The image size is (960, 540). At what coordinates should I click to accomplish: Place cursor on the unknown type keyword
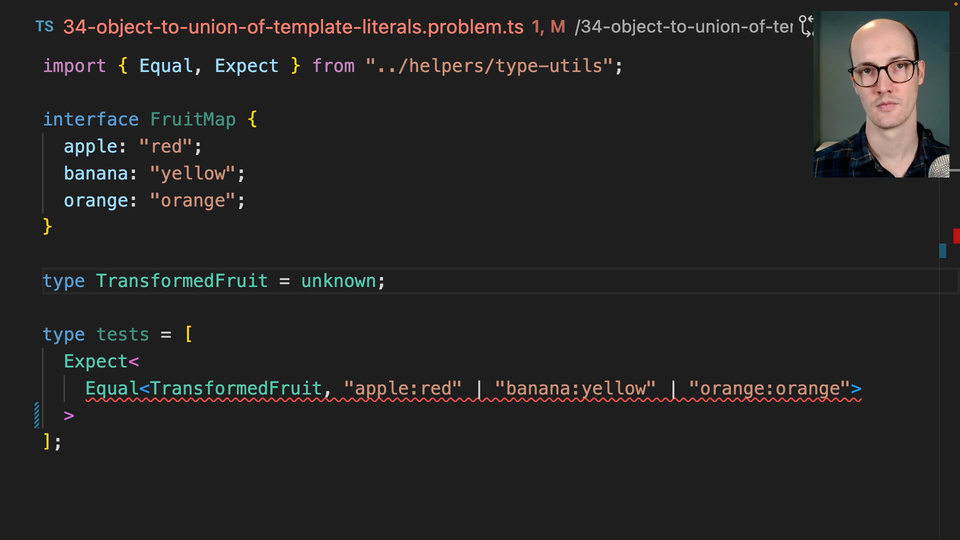[338, 281]
